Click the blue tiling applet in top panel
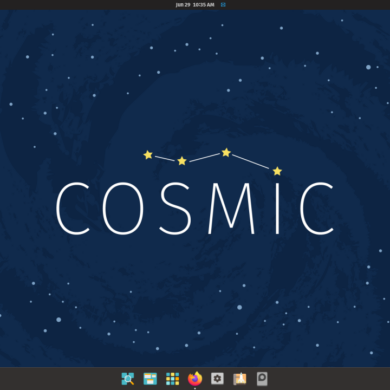This screenshot has height=390, width=390. tap(223, 5)
